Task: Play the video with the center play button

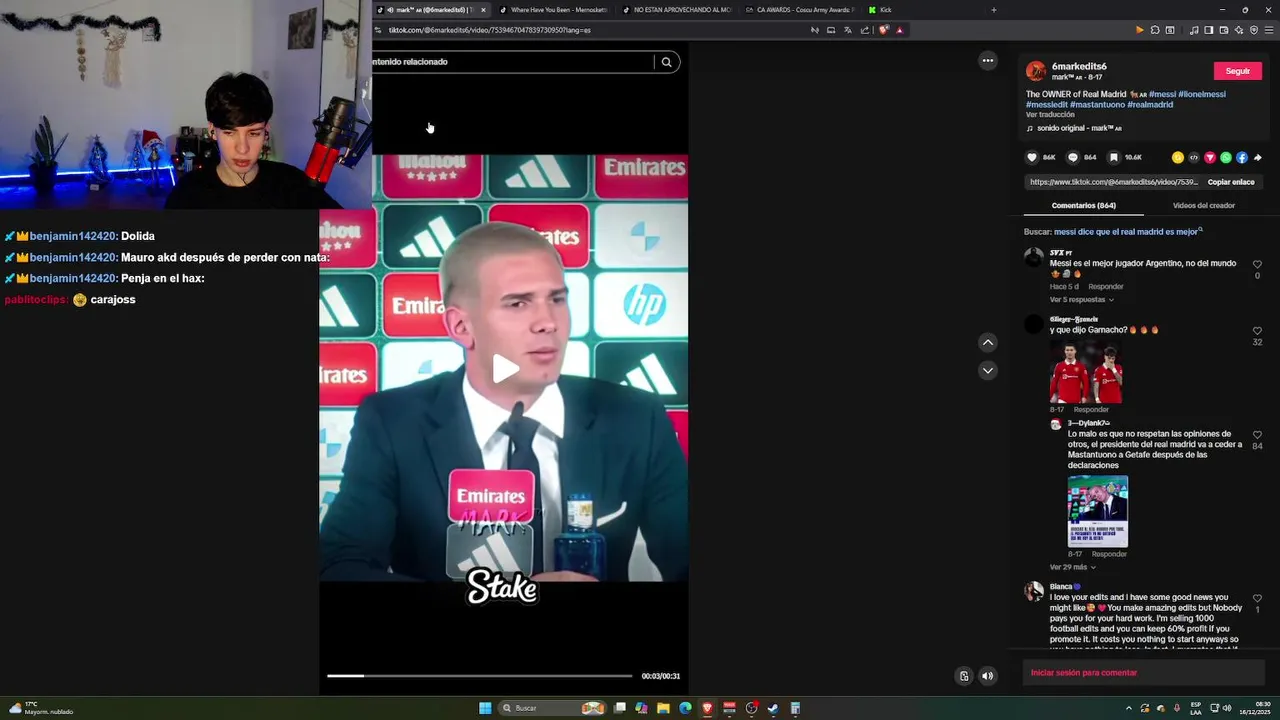Action: pos(505,368)
